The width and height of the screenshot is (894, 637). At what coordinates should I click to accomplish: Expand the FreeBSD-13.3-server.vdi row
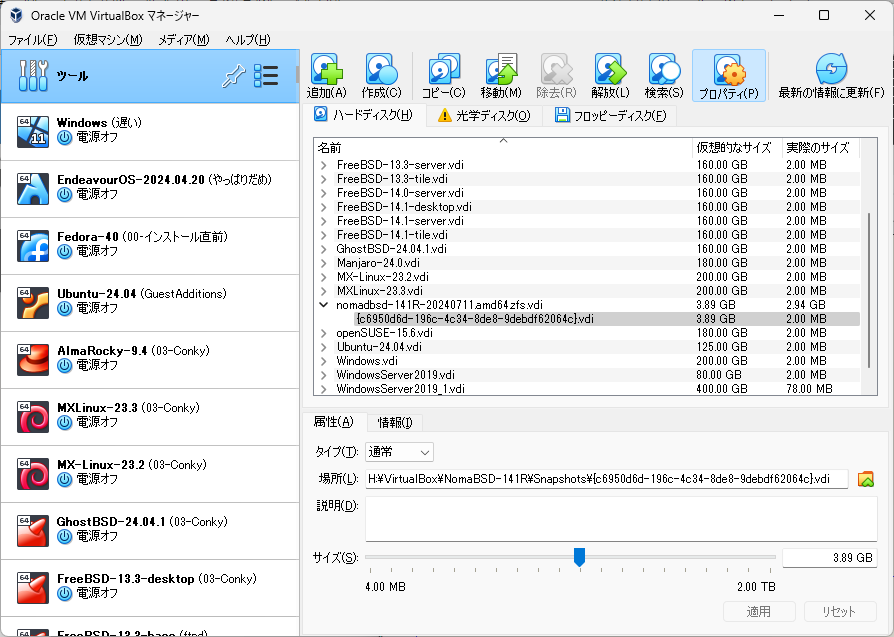324,165
